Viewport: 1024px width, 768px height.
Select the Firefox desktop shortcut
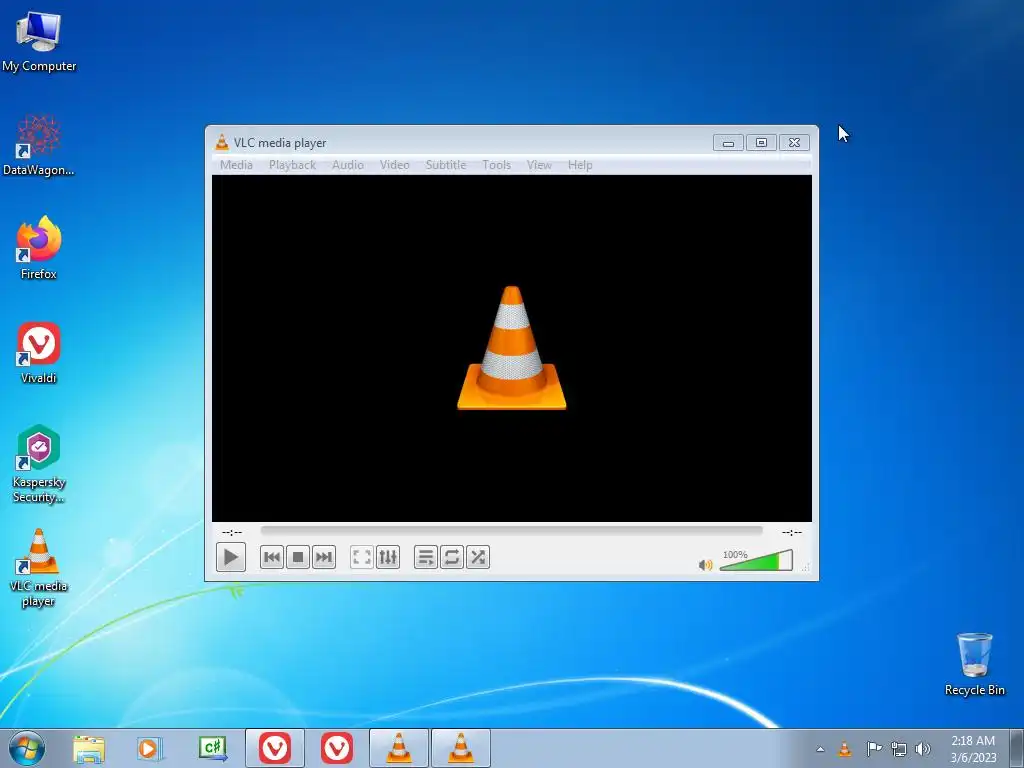coord(39,248)
